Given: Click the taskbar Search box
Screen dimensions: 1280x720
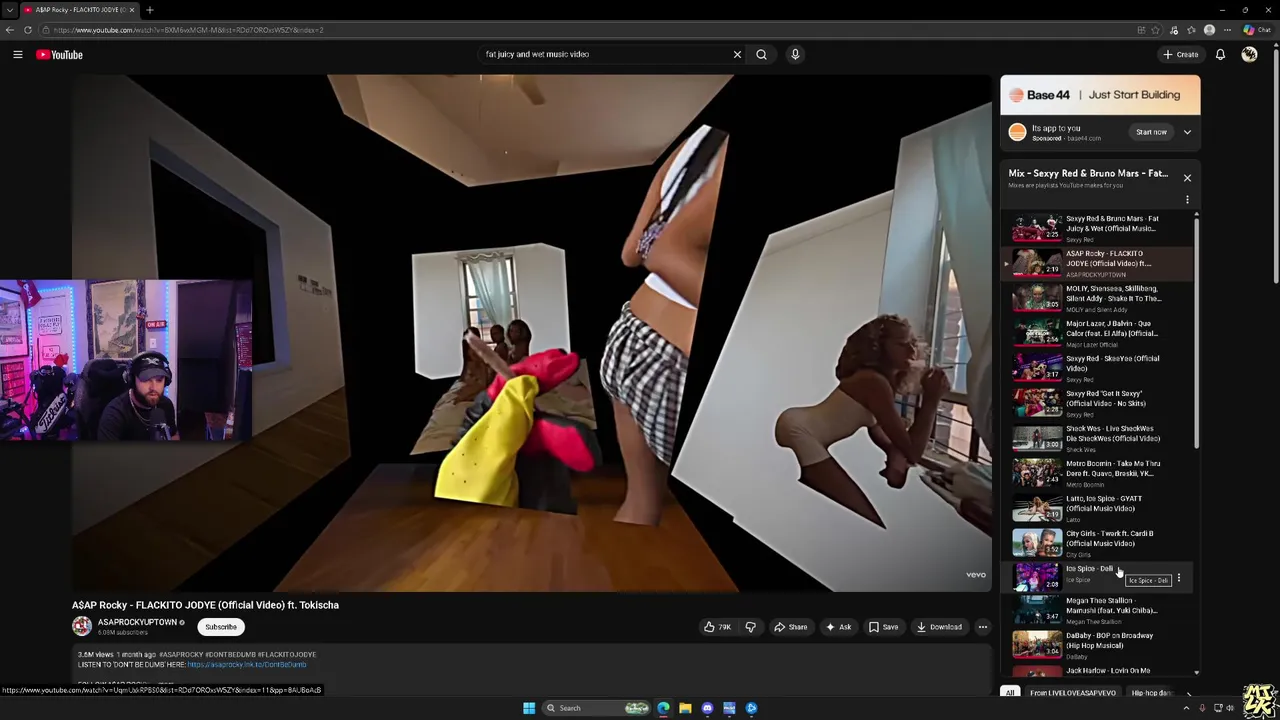Looking at the screenshot, I should click(594, 708).
